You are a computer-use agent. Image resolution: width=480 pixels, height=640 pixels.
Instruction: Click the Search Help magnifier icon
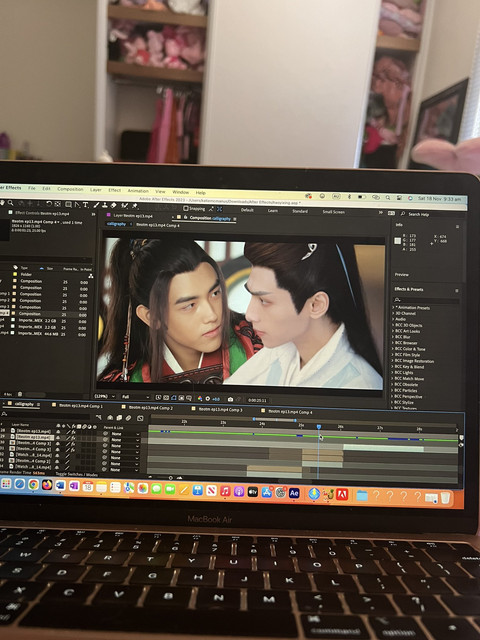[x=402, y=213]
